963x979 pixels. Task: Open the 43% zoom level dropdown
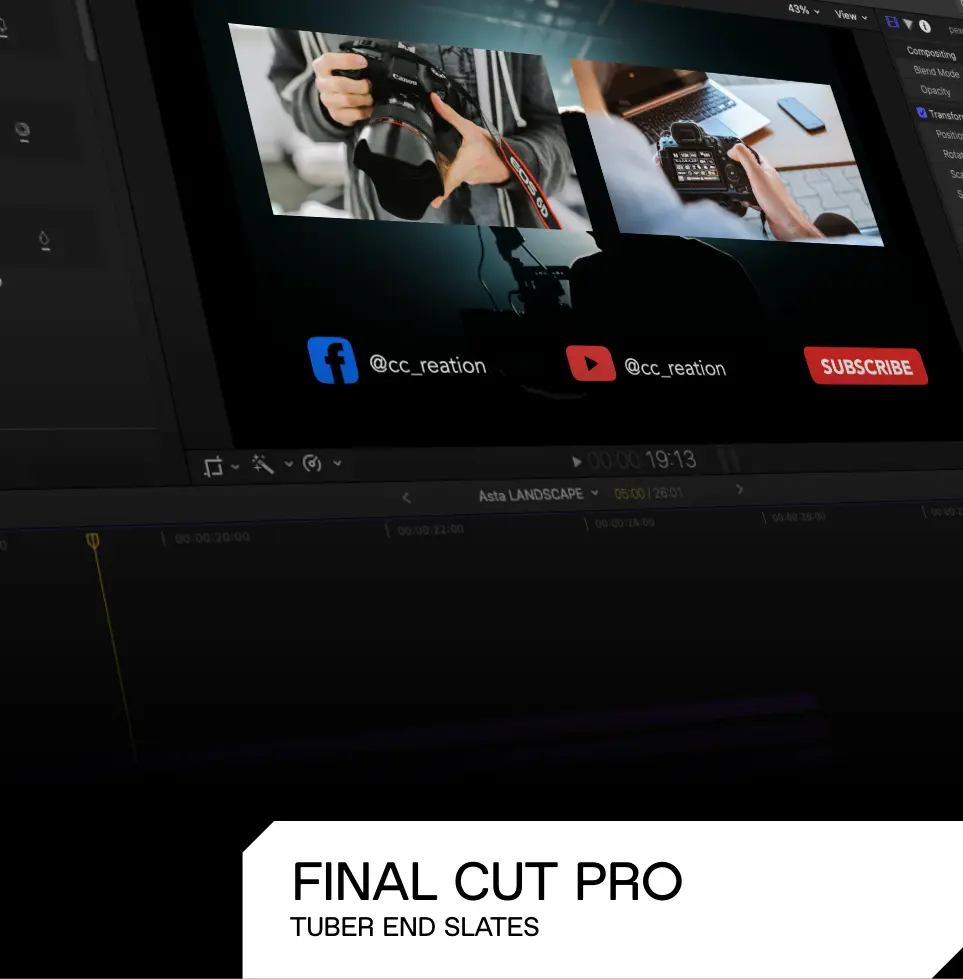(803, 10)
